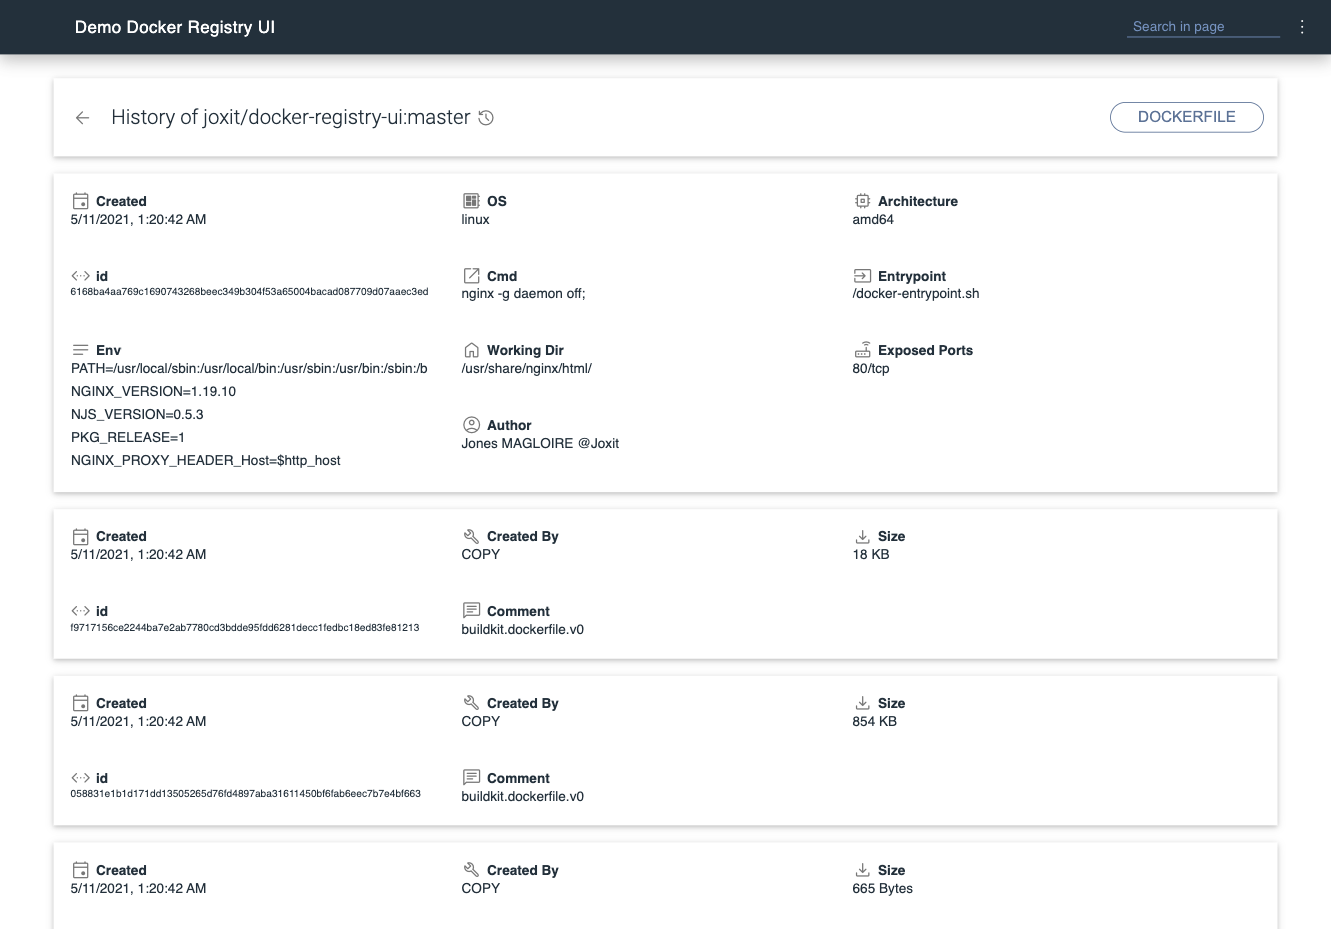
Task: Click the Size download icon beside 18 KB
Action: tap(862, 536)
